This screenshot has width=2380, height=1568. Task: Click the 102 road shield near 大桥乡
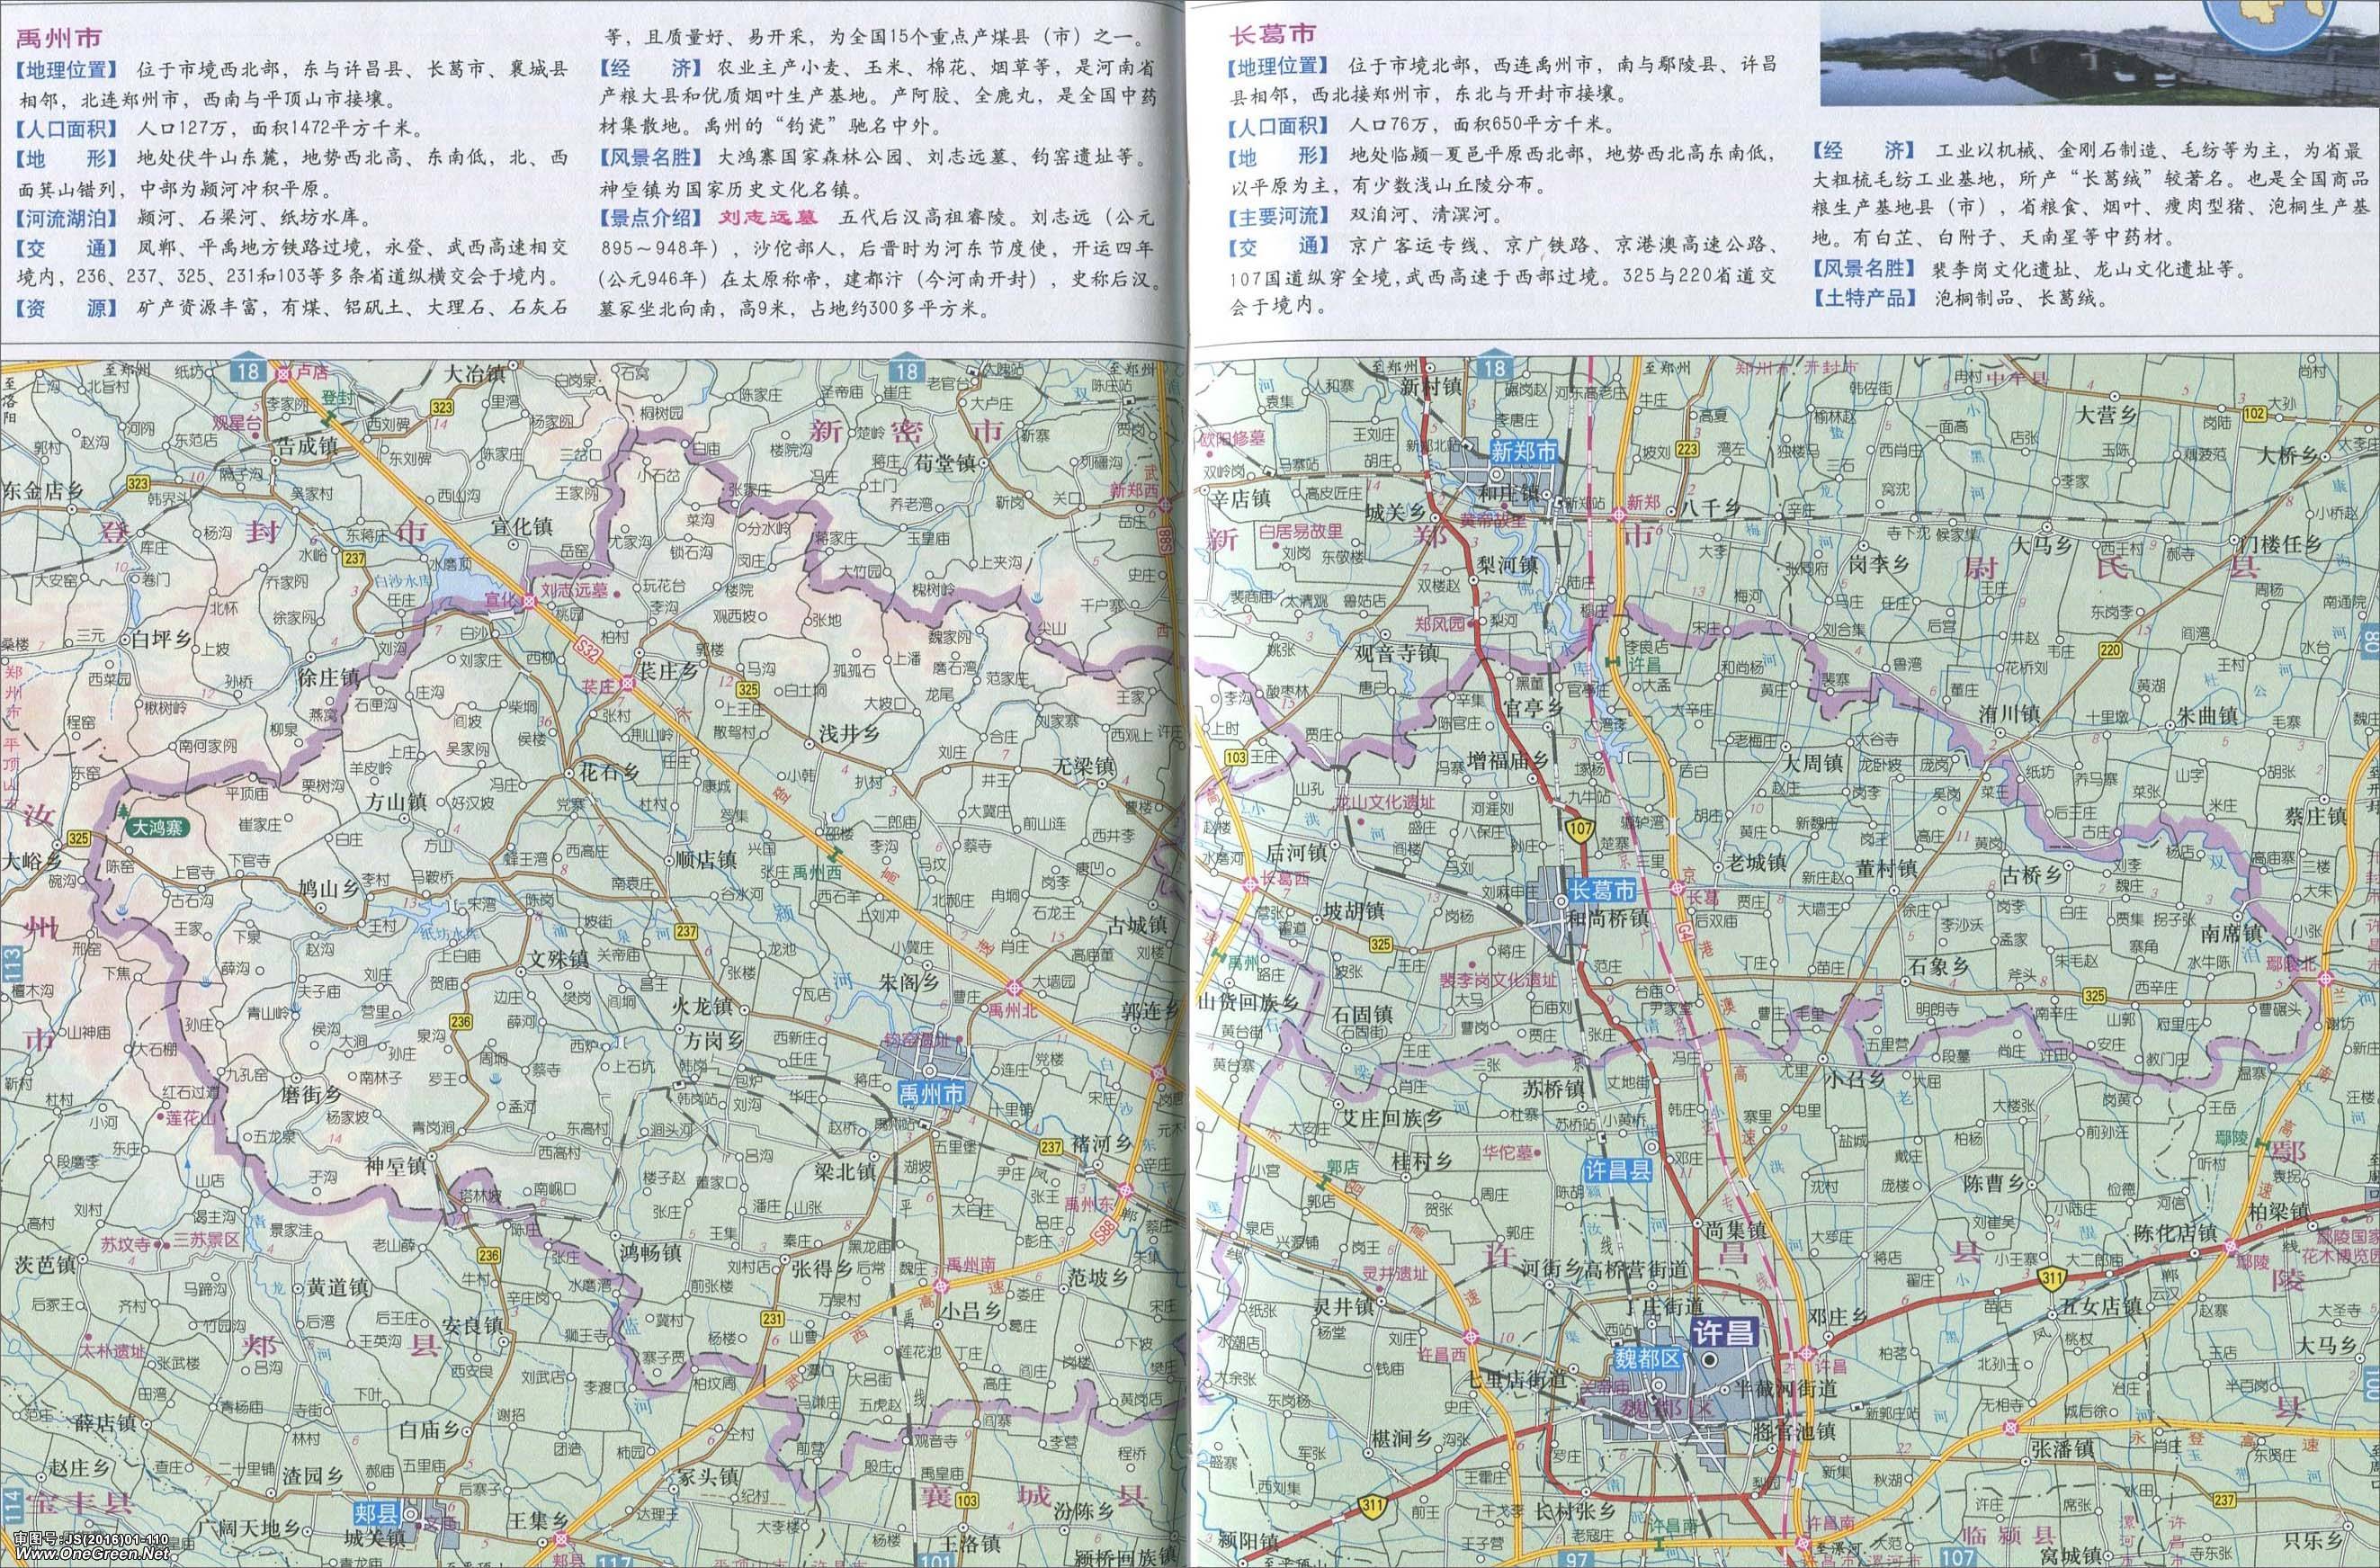(x=2255, y=413)
